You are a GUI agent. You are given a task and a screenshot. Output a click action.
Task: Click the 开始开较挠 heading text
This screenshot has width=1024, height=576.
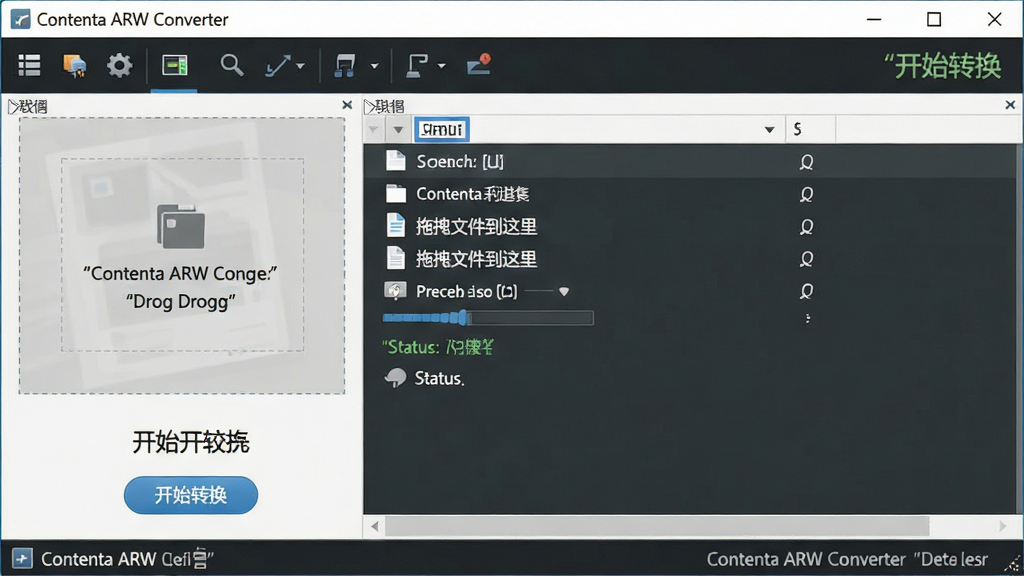191,442
